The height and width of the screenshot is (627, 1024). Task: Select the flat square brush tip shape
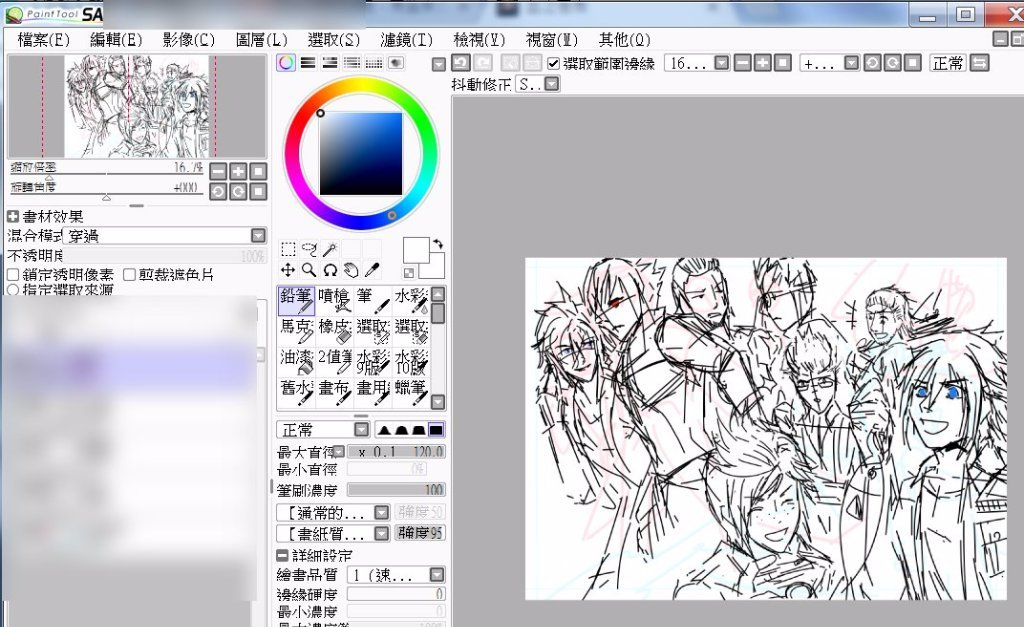pyautogui.click(x=436, y=430)
